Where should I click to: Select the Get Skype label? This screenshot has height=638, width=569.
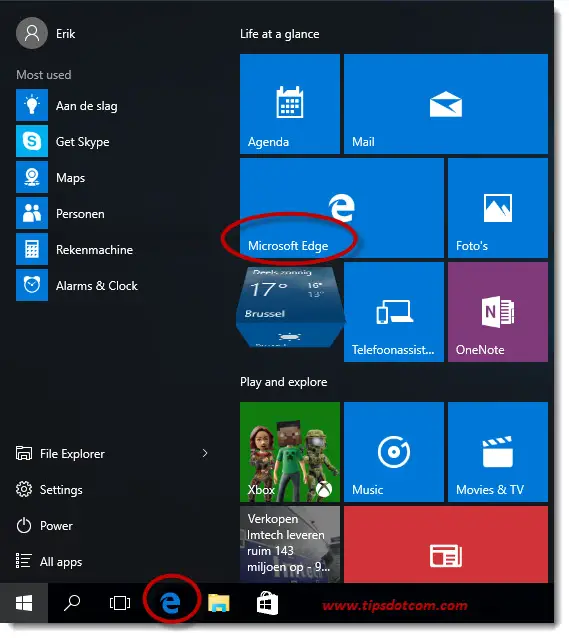(x=83, y=142)
